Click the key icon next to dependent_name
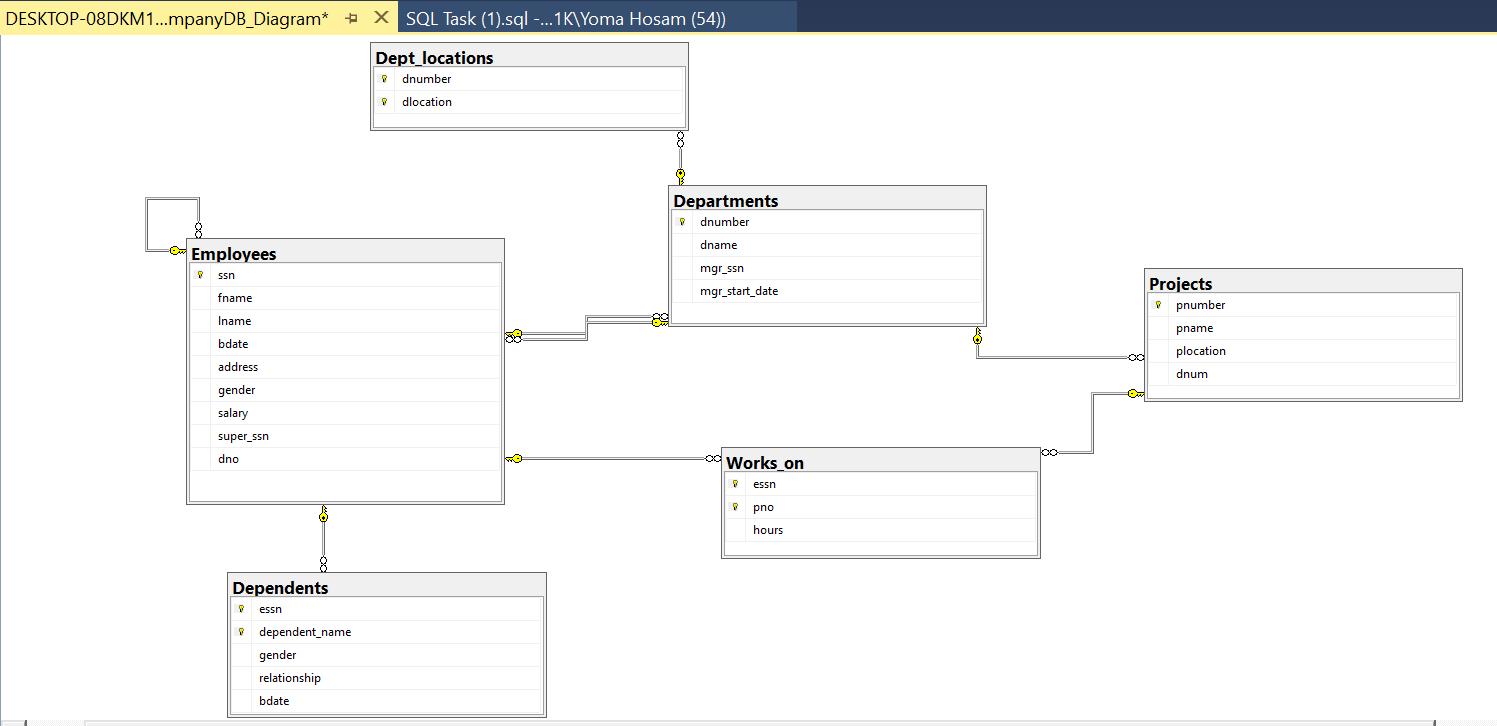This screenshot has width=1497, height=726. (x=241, y=632)
